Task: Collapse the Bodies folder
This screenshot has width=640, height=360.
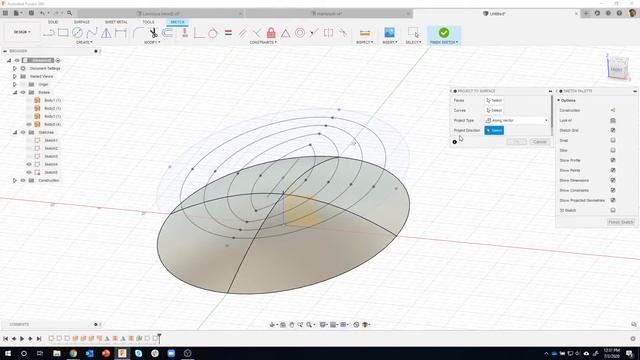Action: (15, 92)
